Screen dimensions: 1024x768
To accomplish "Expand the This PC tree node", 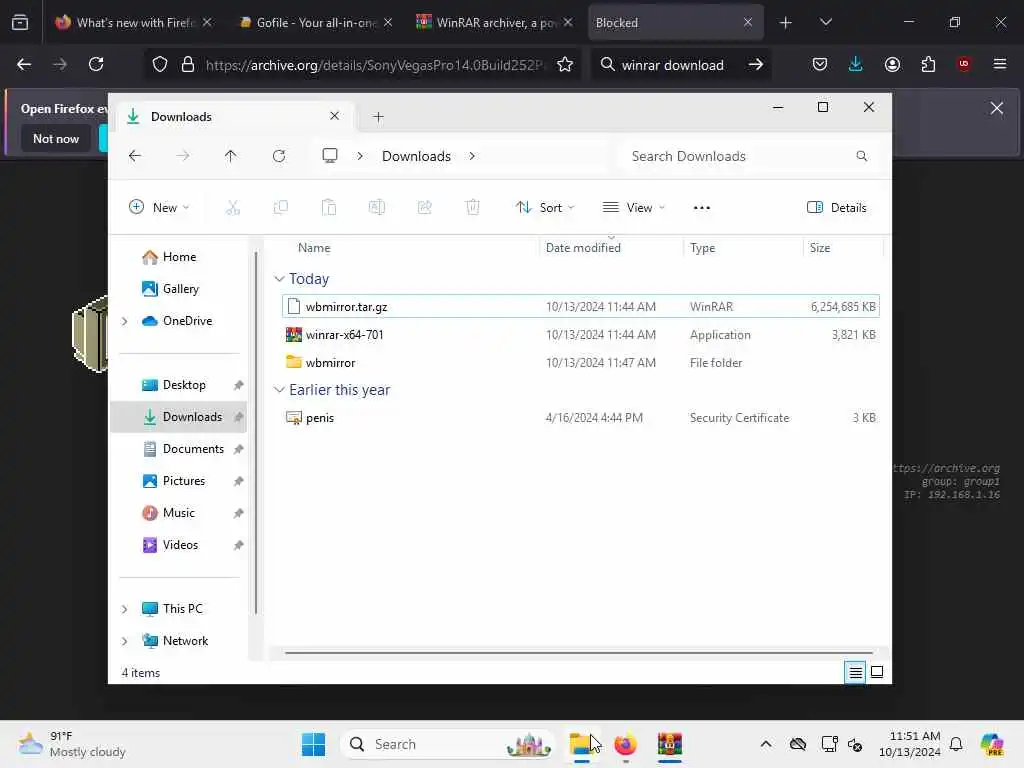I will coord(125,609).
